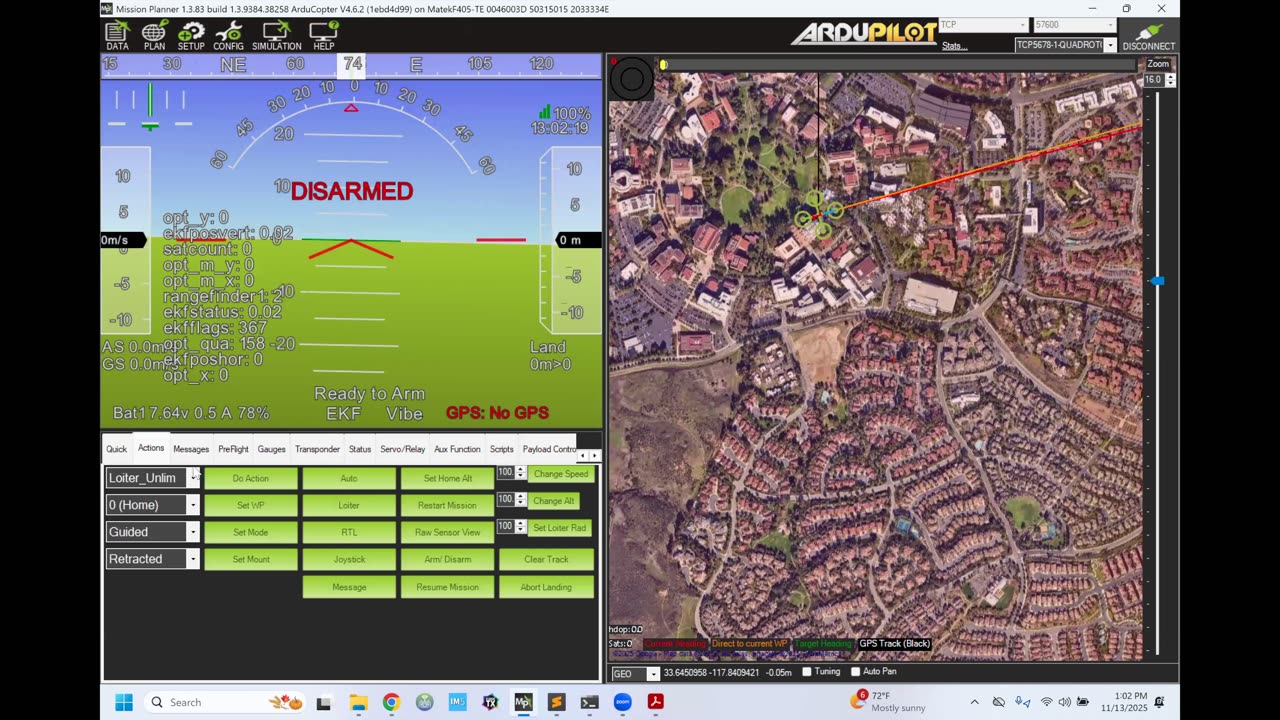Viewport: 1280px width, 720px height.
Task: Open File Explorer from the taskbar
Action: pos(358,702)
